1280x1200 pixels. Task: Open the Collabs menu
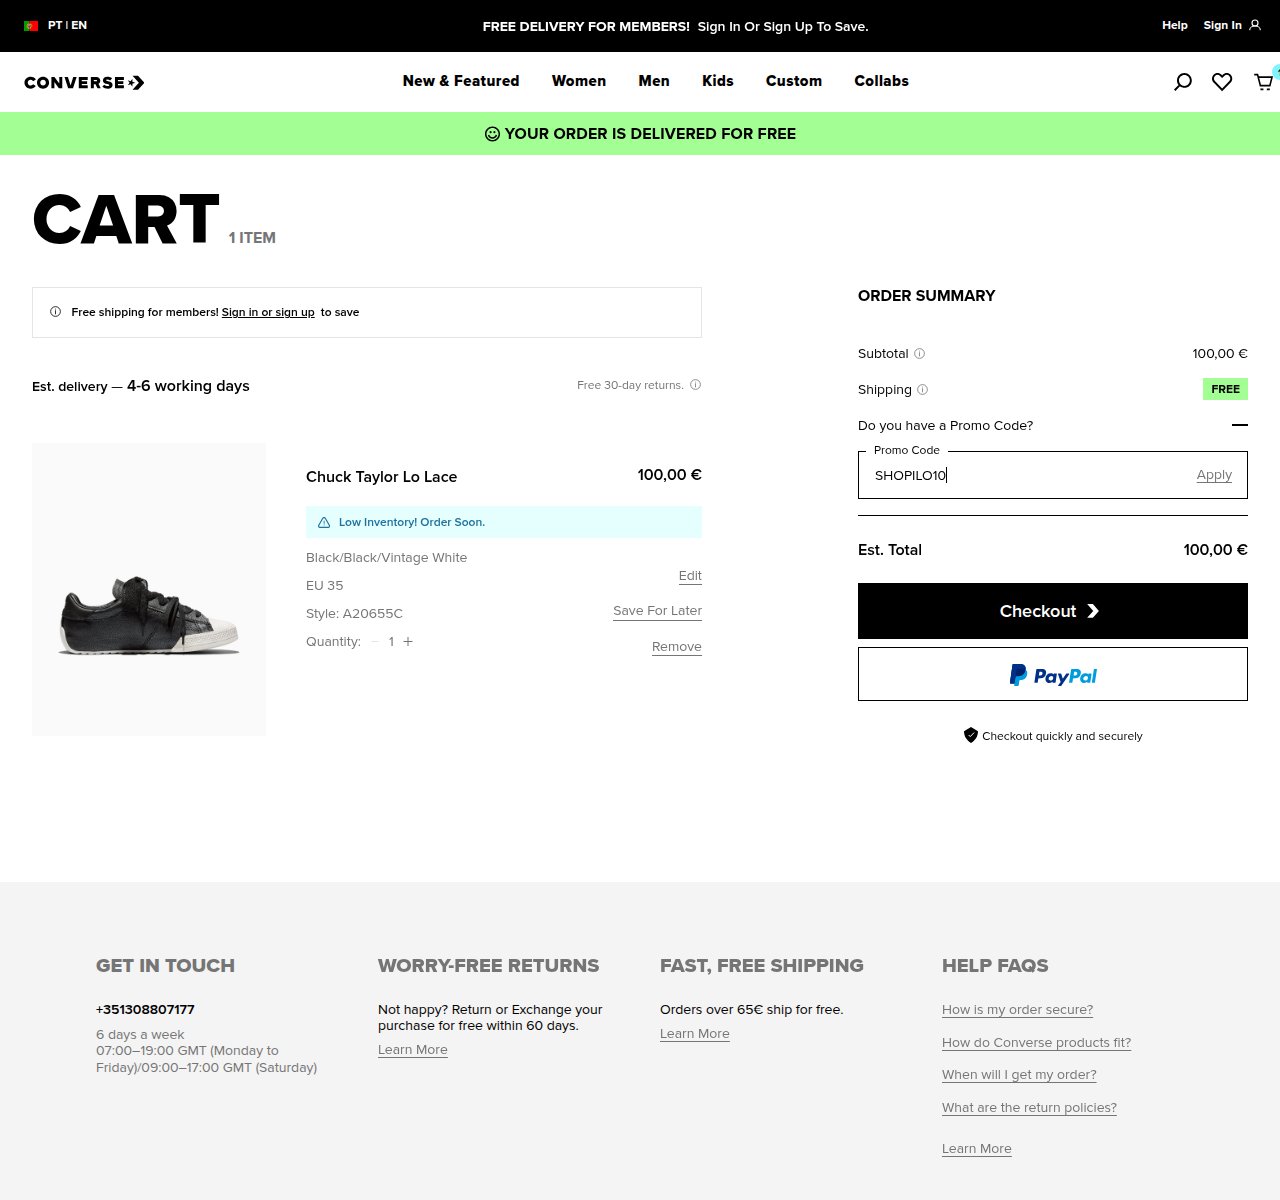881,81
